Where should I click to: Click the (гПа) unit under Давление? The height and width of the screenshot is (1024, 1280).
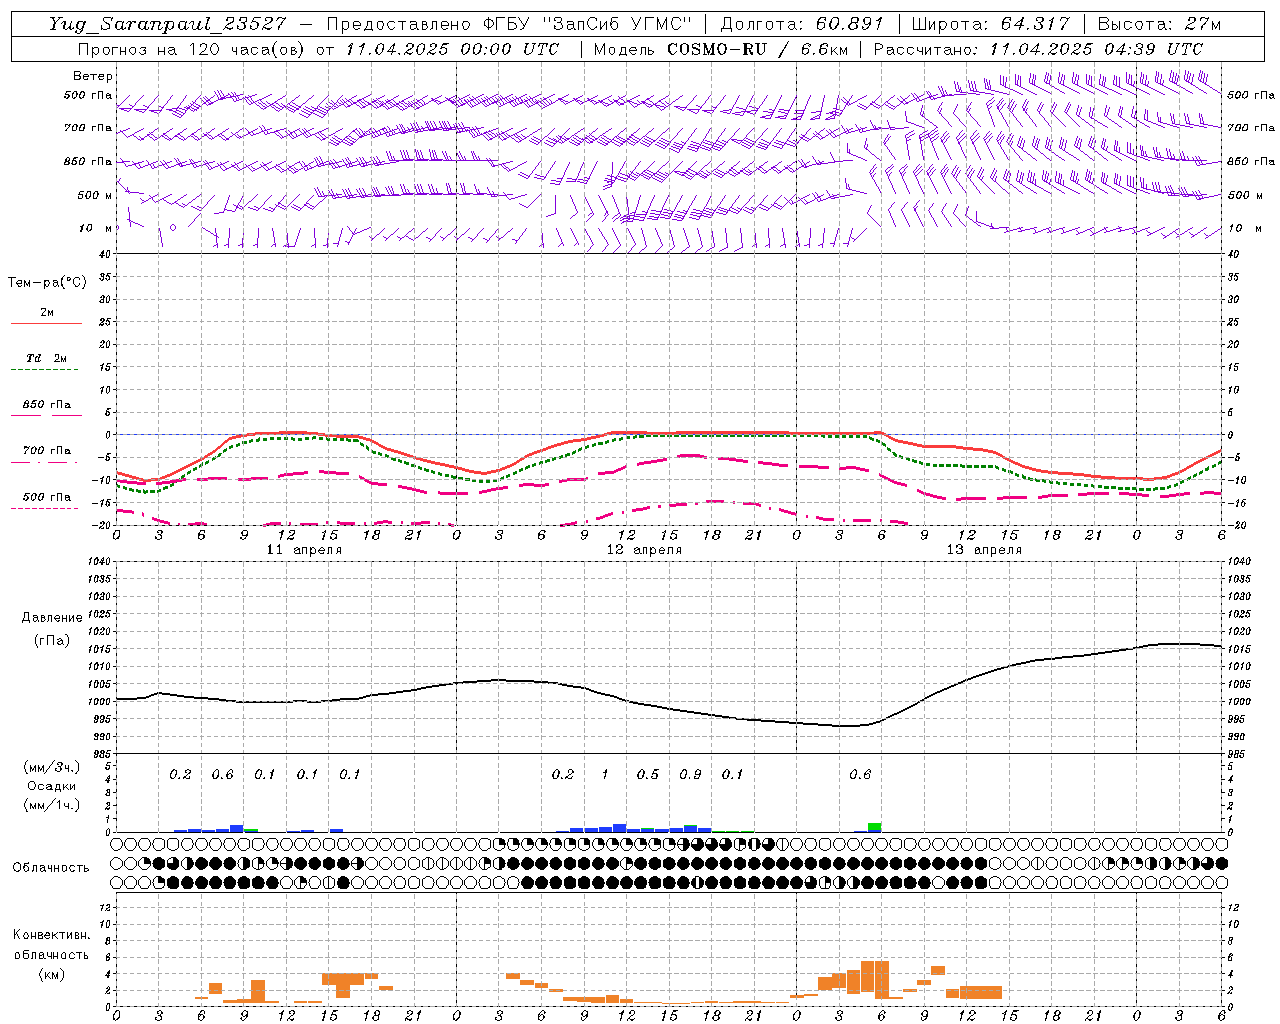52,640
